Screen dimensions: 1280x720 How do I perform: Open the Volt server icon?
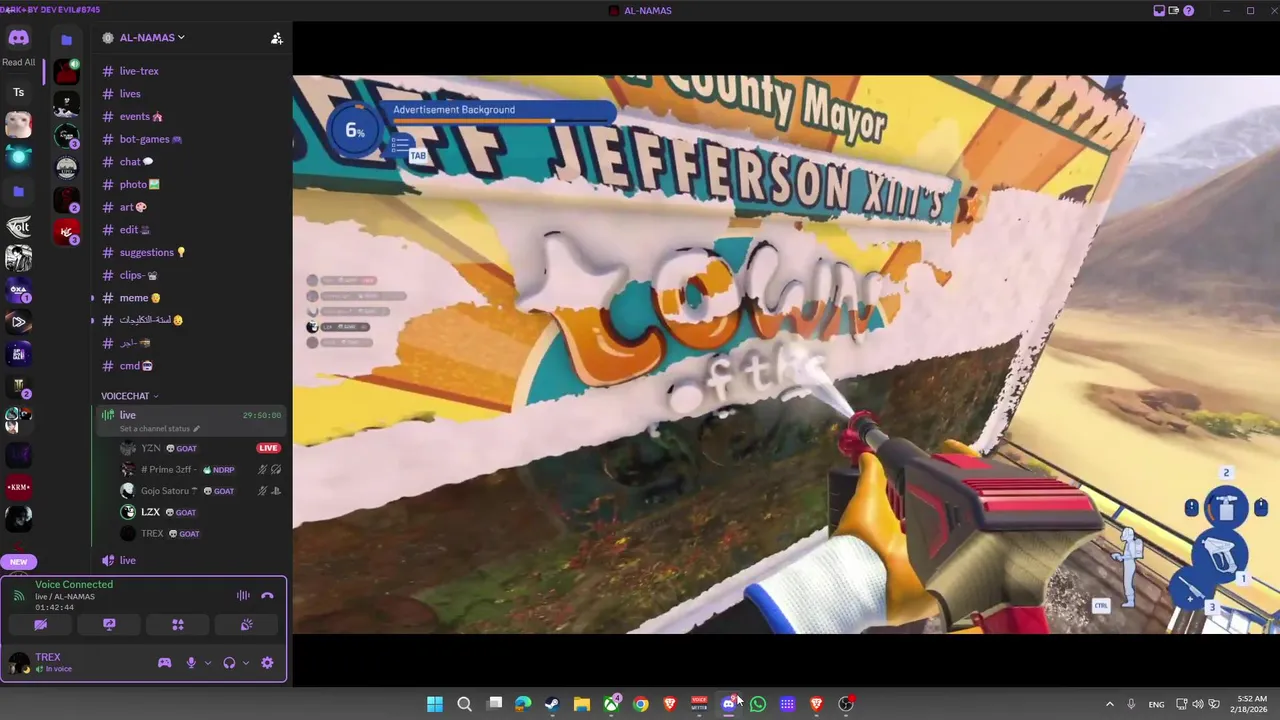pyautogui.click(x=18, y=226)
